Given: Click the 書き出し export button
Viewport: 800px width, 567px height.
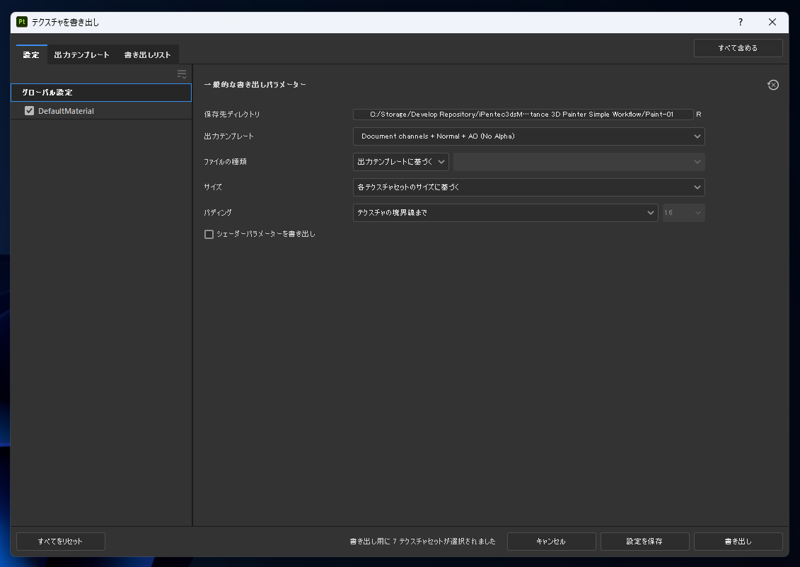Looking at the screenshot, I should click(738, 541).
